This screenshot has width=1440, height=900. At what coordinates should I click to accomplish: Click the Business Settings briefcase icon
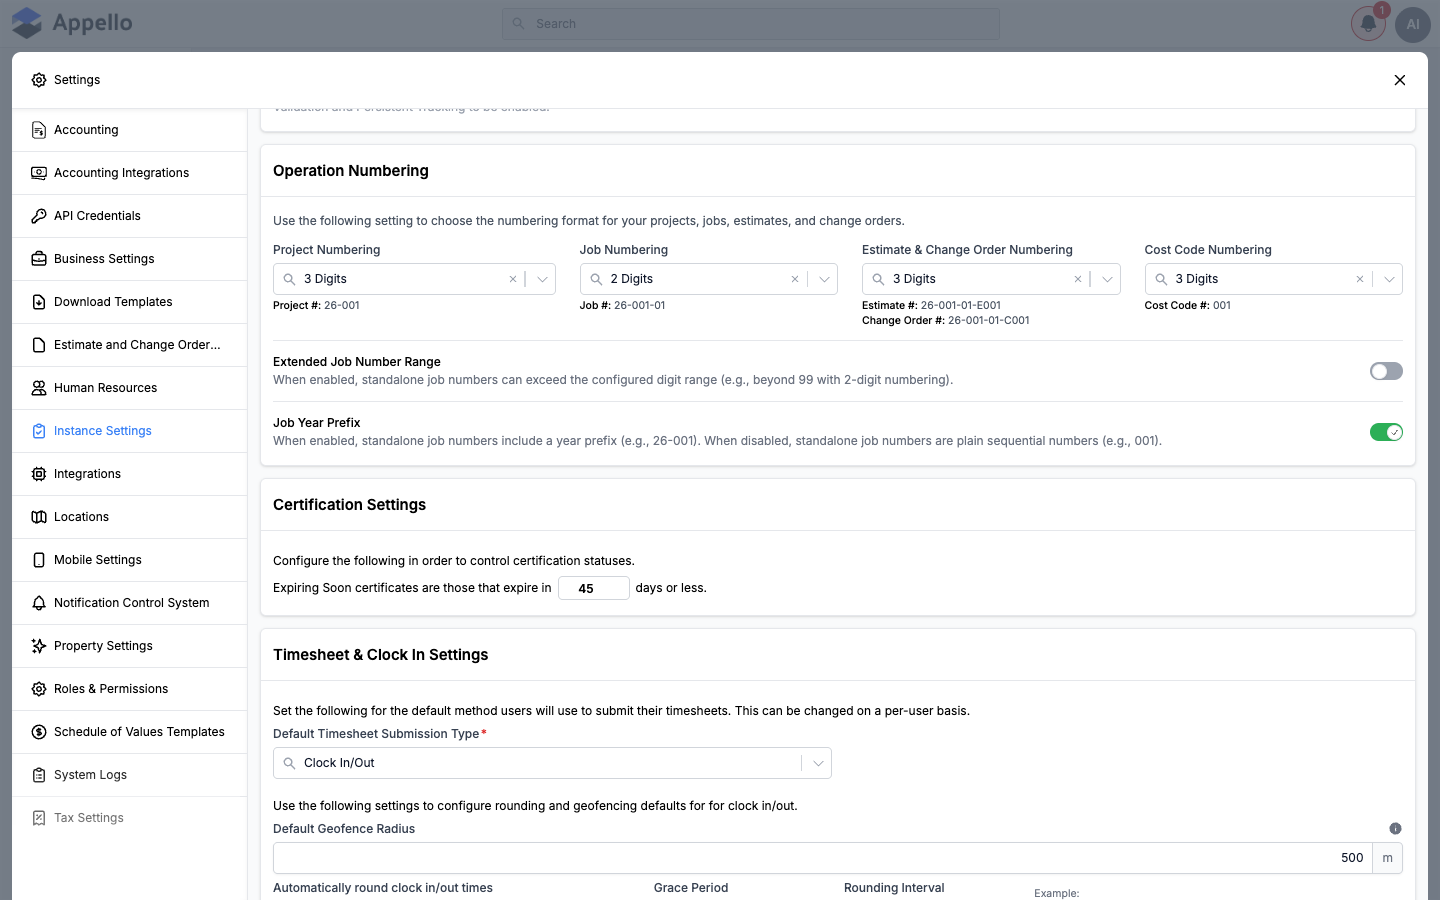(39, 259)
